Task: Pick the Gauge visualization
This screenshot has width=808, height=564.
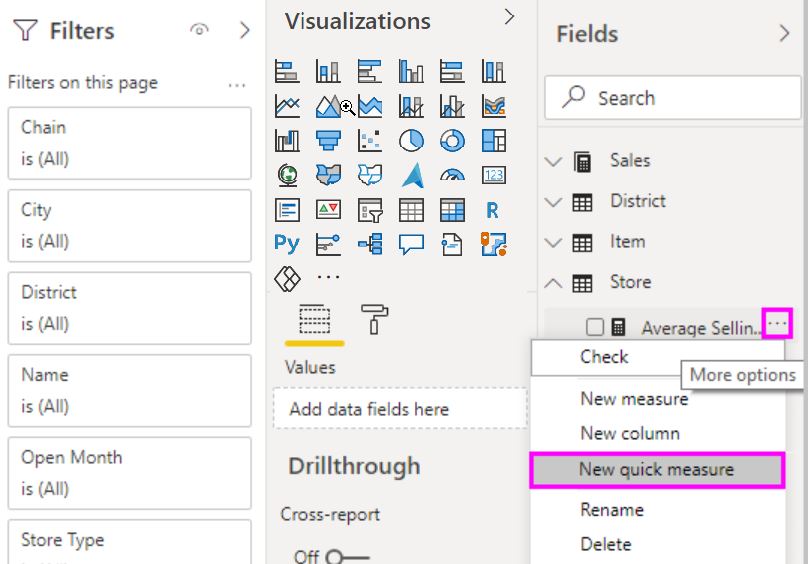Action: coord(452,175)
